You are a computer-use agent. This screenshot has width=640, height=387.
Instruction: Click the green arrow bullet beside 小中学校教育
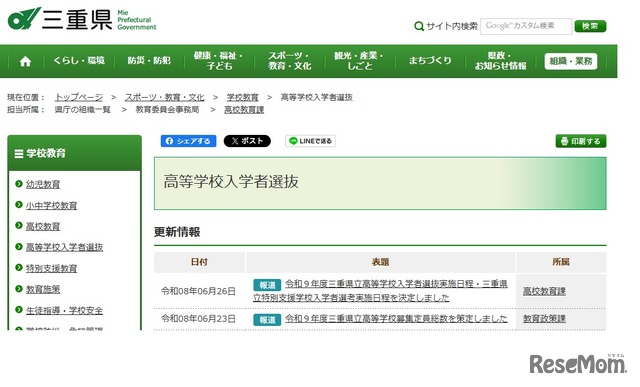[x=19, y=205]
